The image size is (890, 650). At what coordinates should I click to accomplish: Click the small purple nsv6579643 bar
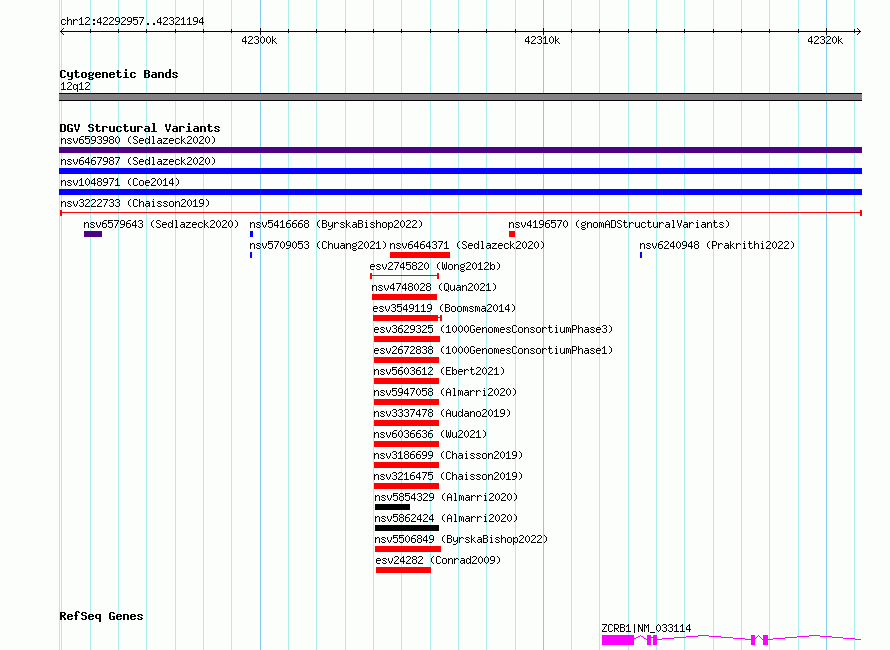pyautogui.click(x=93, y=234)
